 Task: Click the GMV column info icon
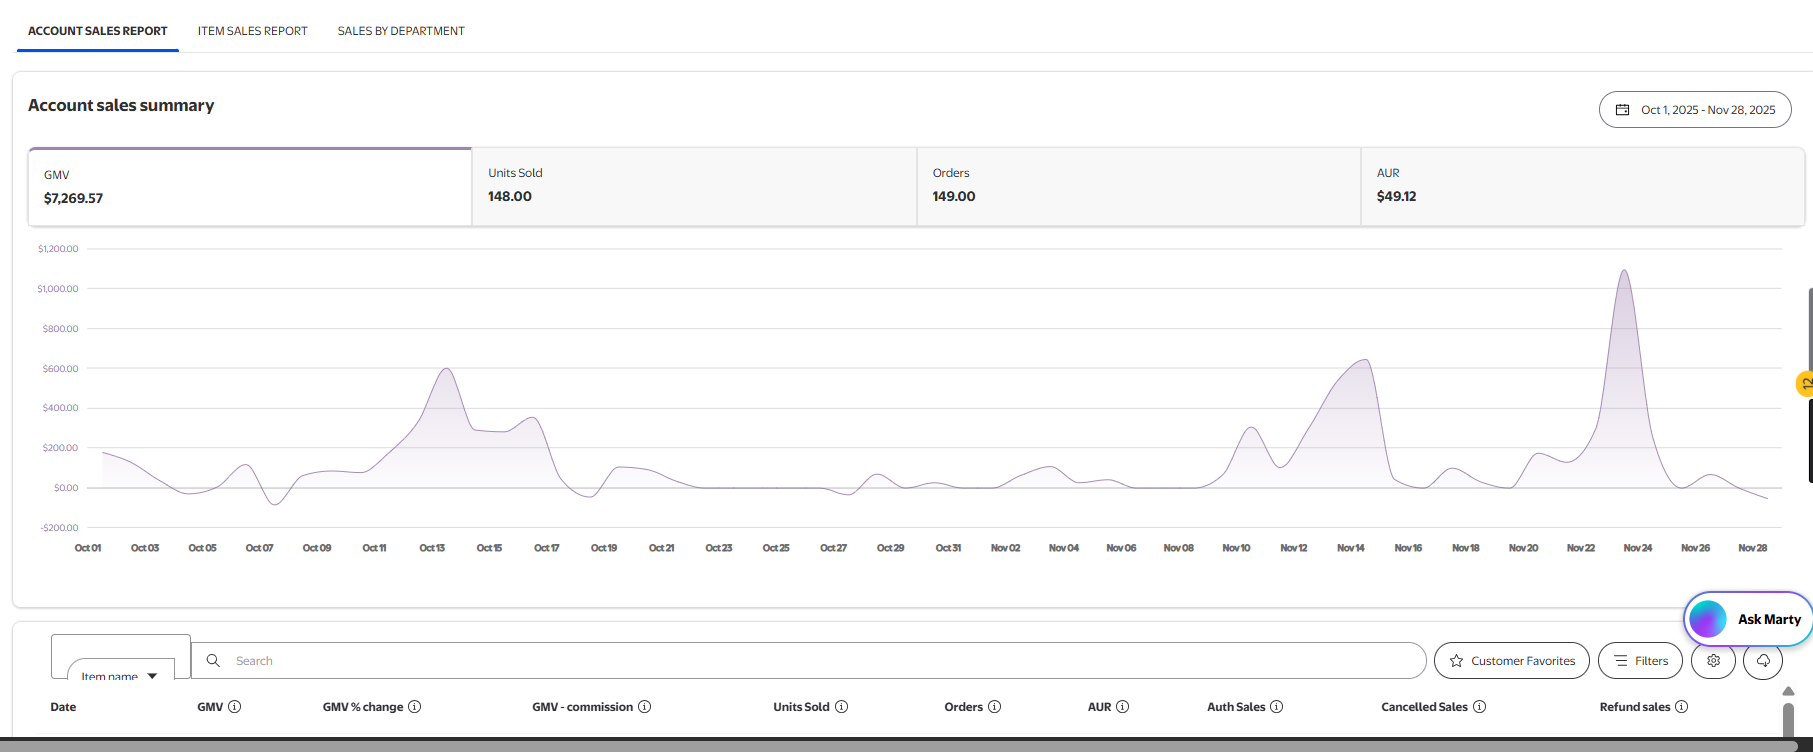tap(234, 707)
